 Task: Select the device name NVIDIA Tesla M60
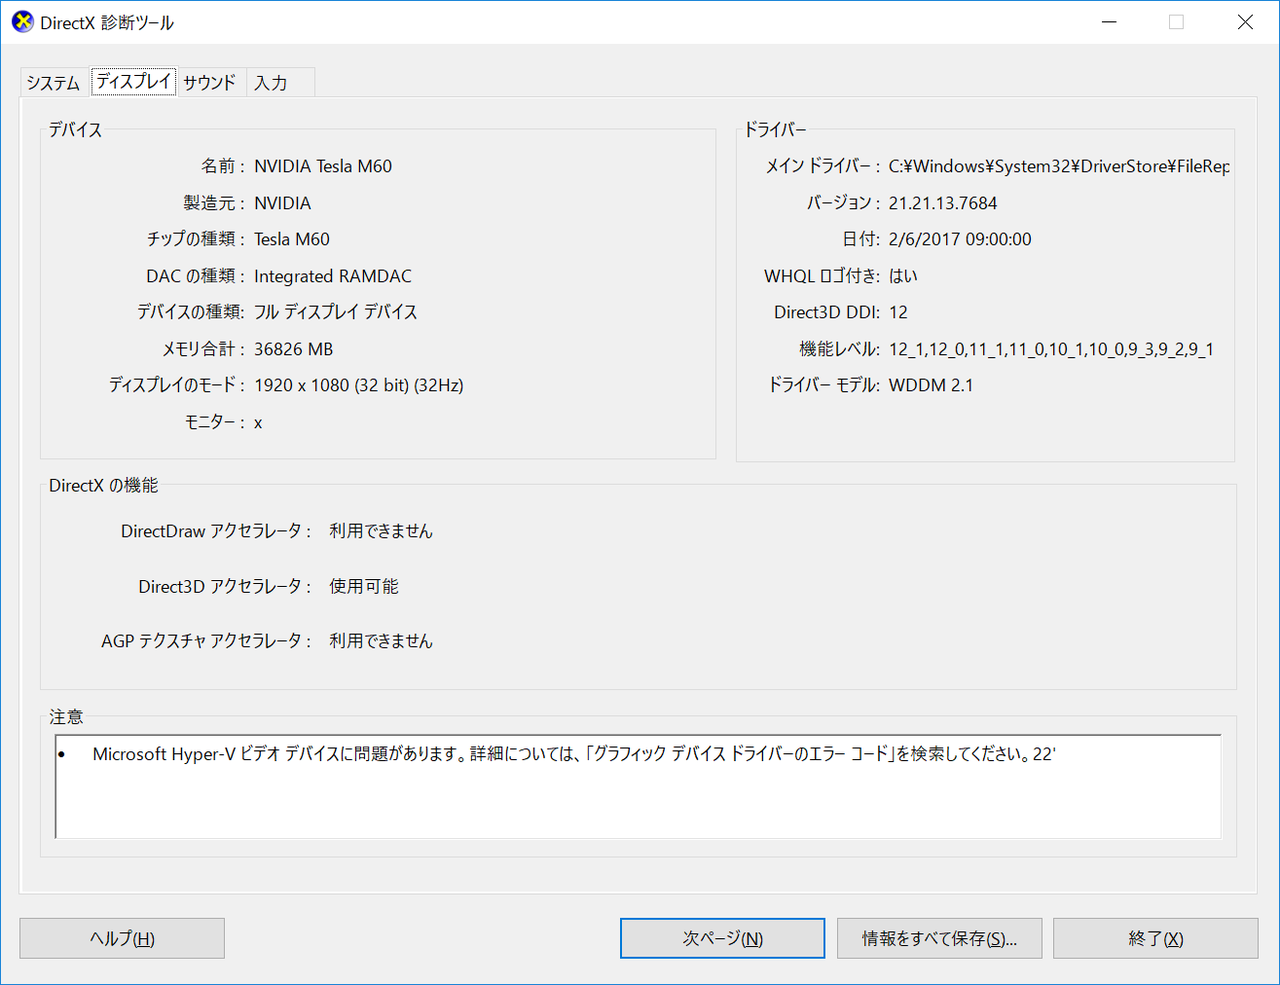coord(323,166)
